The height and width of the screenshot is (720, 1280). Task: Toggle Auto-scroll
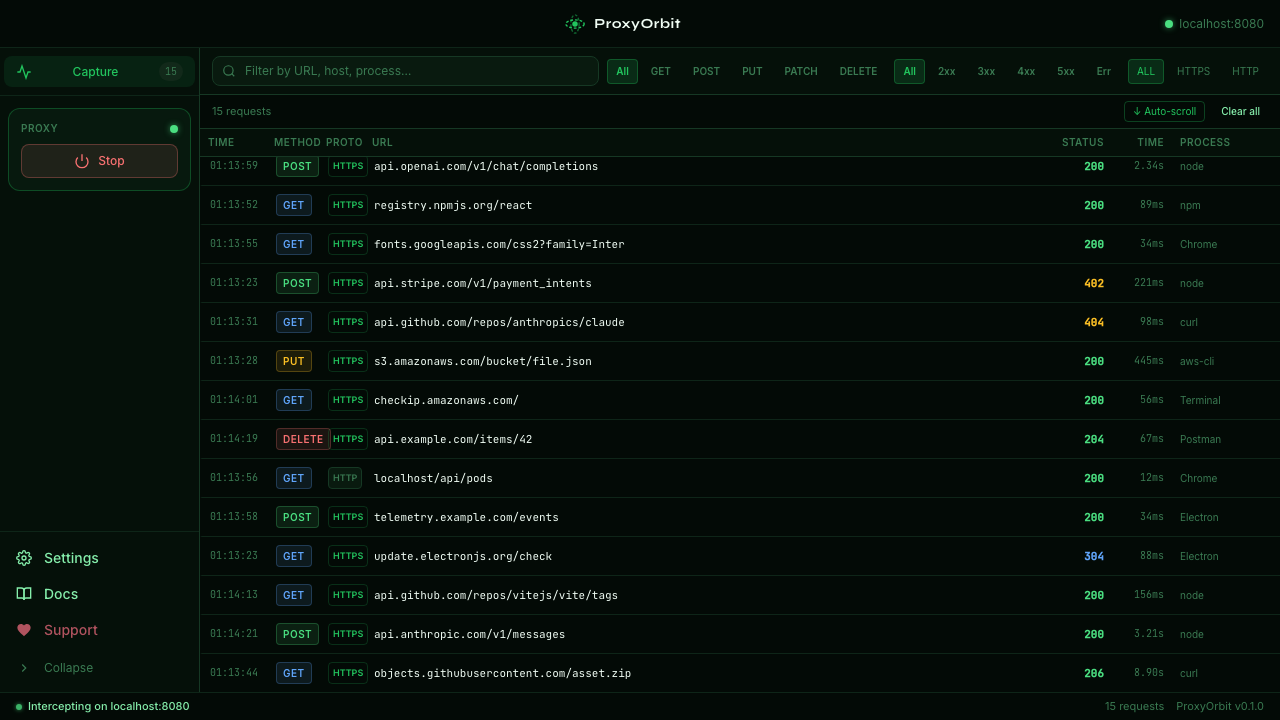pyautogui.click(x=1164, y=111)
